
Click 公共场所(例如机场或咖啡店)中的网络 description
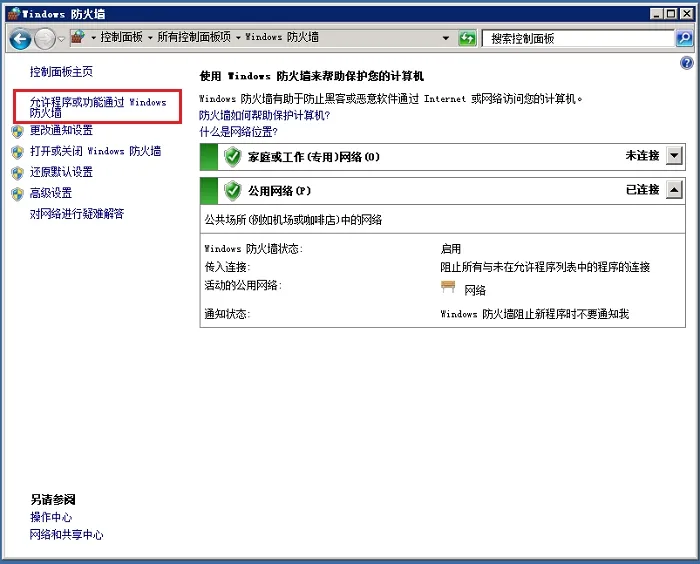click(293, 220)
